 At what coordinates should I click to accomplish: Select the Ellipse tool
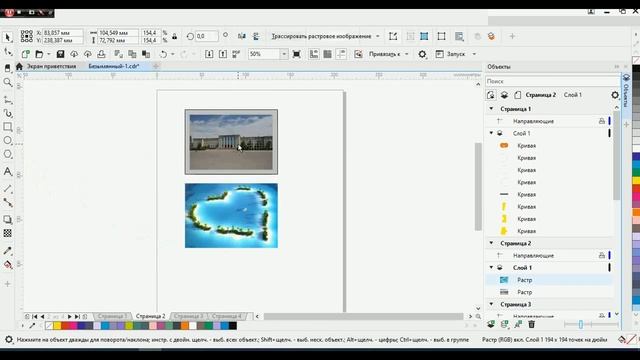click(x=7, y=140)
